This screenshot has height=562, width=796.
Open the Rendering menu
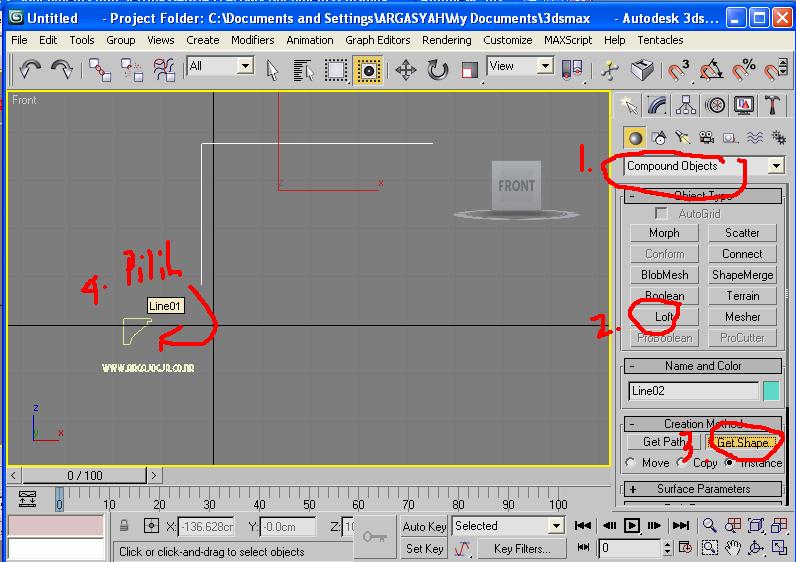[x=447, y=40]
